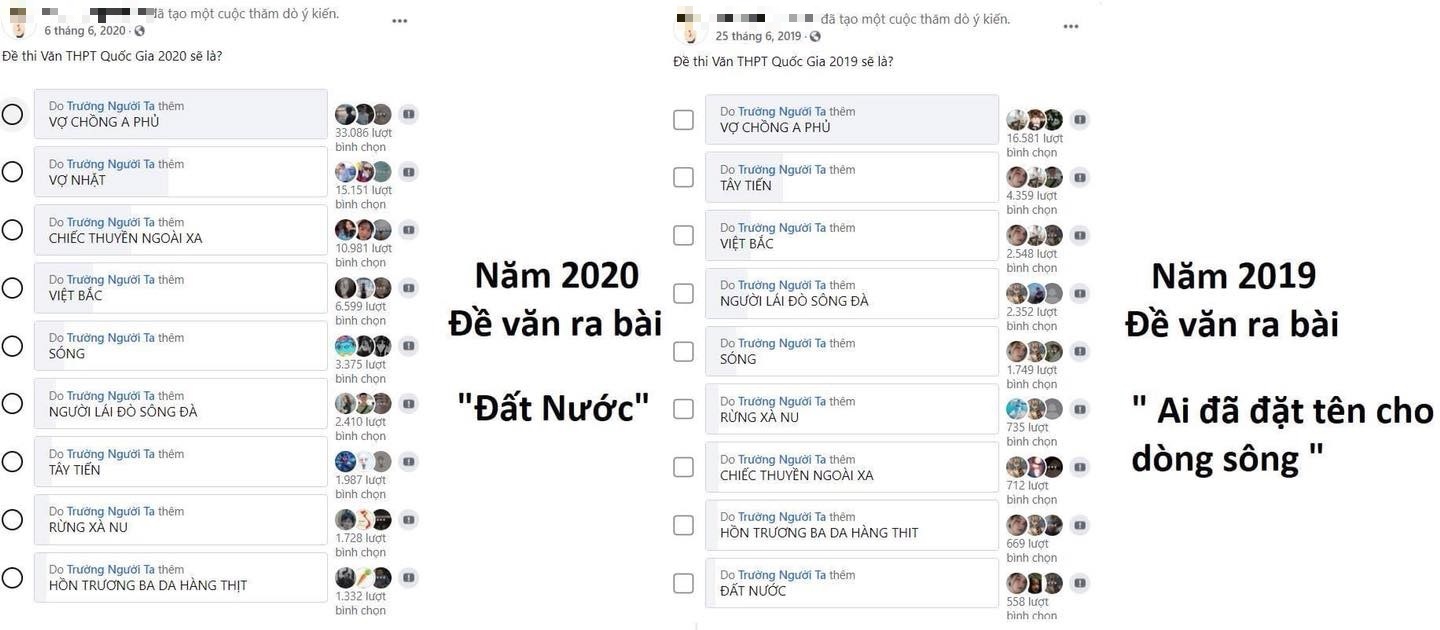Open the voter list icon beside 16.581 lượt bình chọn
The height and width of the screenshot is (630, 1440).
click(x=1079, y=120)
